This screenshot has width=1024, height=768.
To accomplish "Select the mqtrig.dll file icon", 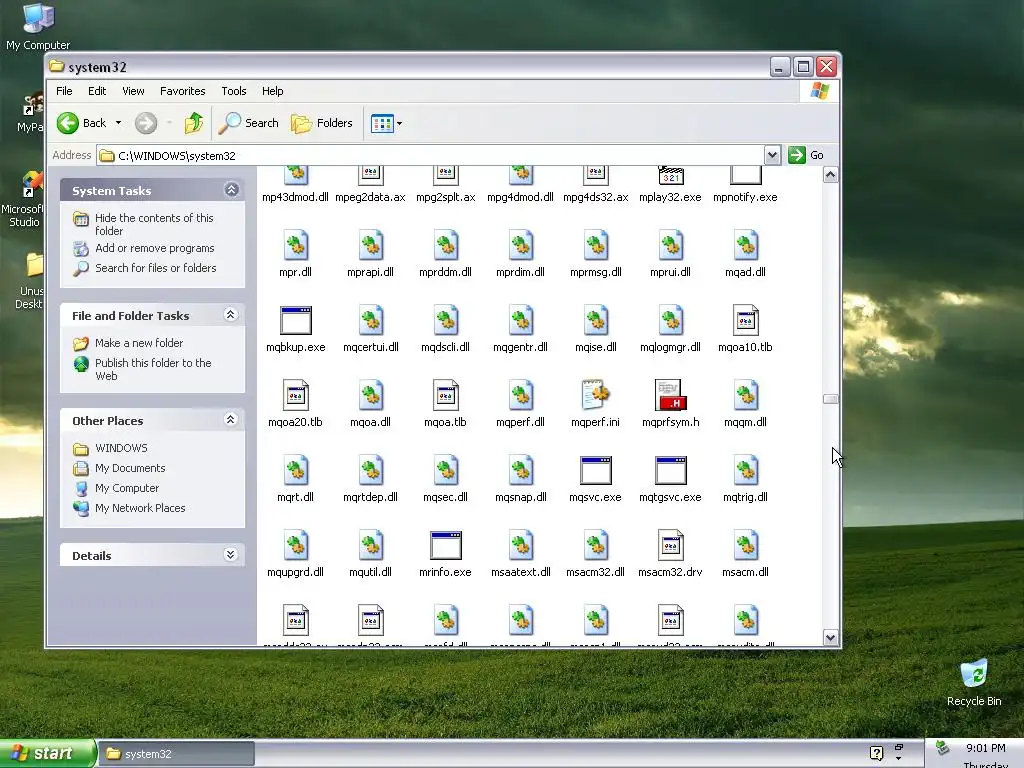I will (745, 471).
